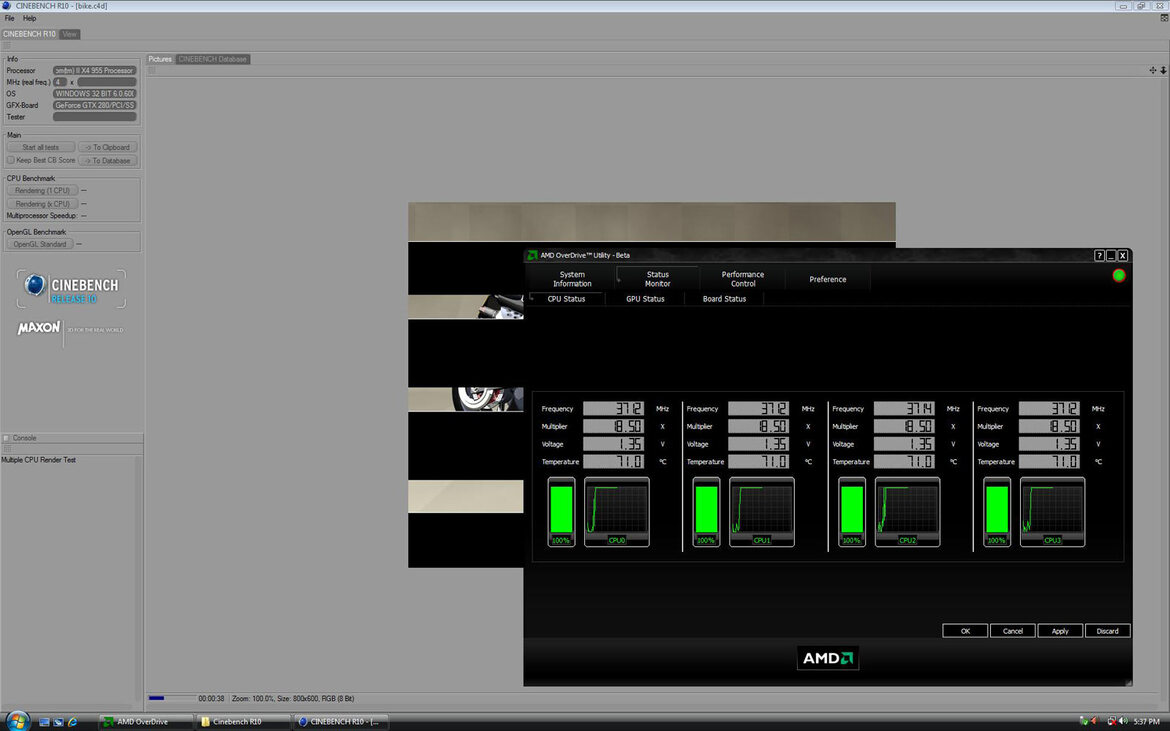Click the OverDrive help question mark button

coord(1099,255)
